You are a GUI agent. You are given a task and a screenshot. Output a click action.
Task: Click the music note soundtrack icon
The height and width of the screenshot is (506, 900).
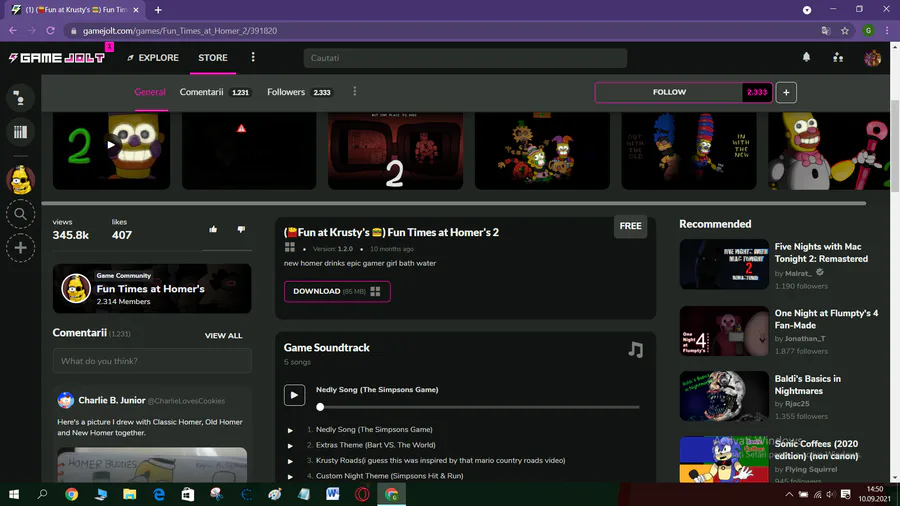click(x=635, y=349)
